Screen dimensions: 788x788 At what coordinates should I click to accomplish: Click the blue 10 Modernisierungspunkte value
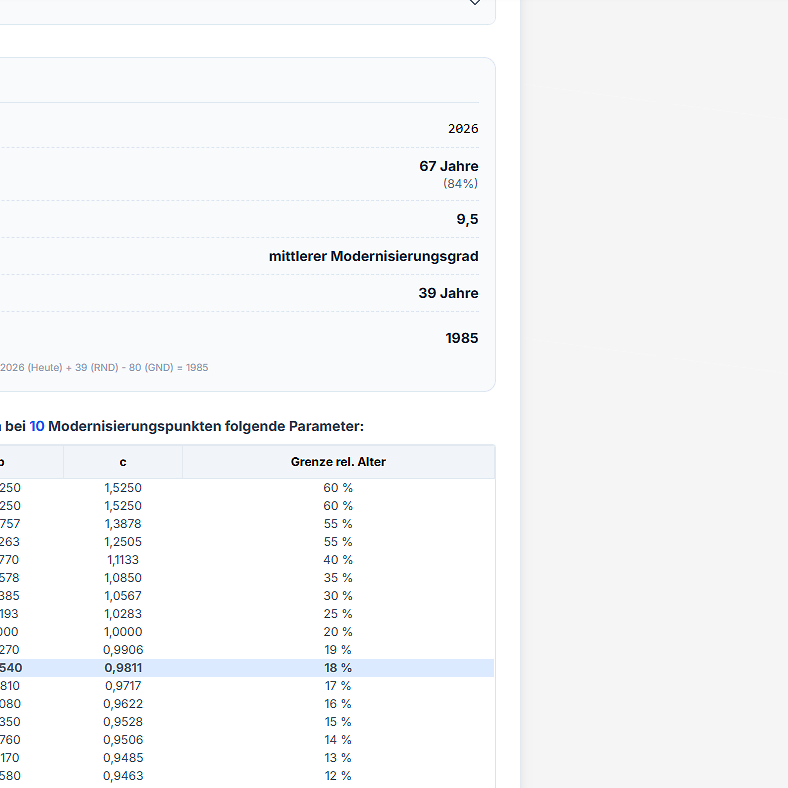[x=37, y=426]
